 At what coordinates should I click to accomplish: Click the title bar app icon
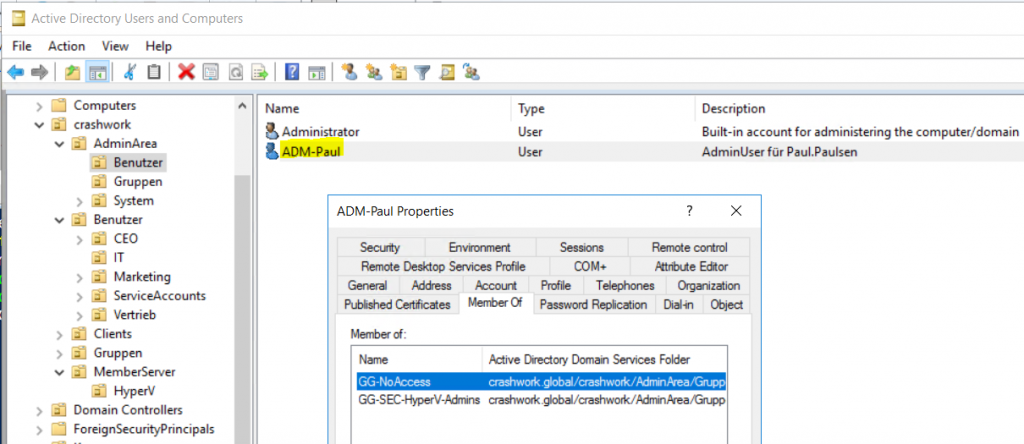click(19, 19)
